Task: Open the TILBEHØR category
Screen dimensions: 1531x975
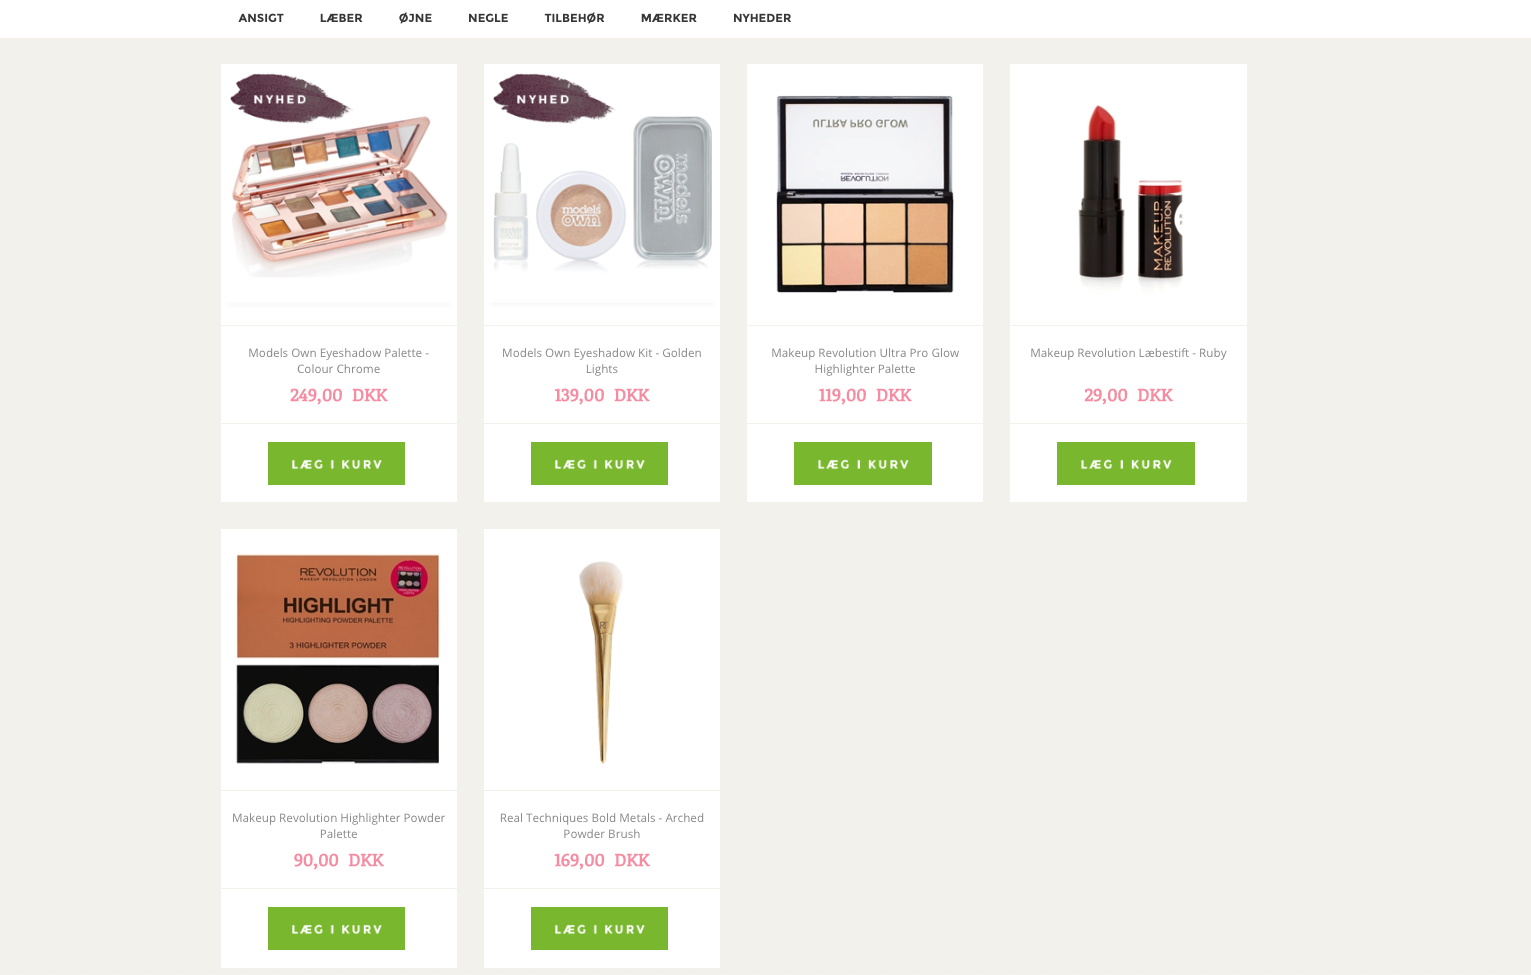Action: (x=574, y=18)
